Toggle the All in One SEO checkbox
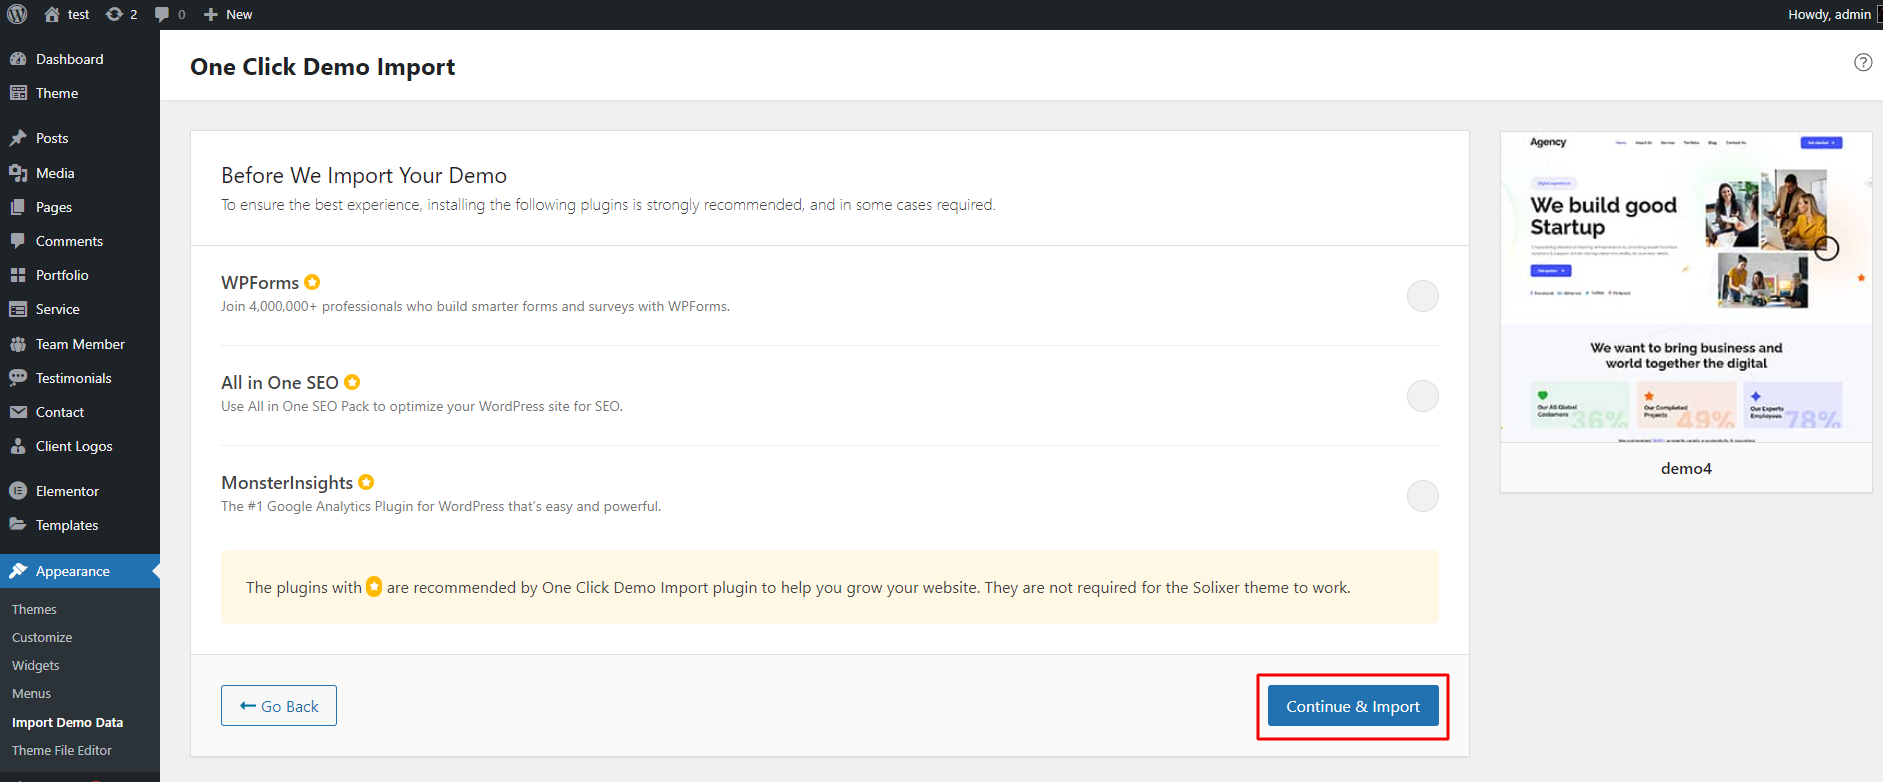Image resolution: width=1883 pixels, height=782 pixels. tap(1423, 396)
